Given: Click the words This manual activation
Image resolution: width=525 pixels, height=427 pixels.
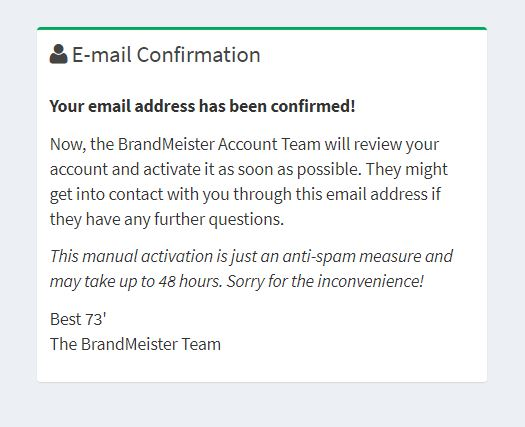Looking at the screenshot, I should click(131, 256).
